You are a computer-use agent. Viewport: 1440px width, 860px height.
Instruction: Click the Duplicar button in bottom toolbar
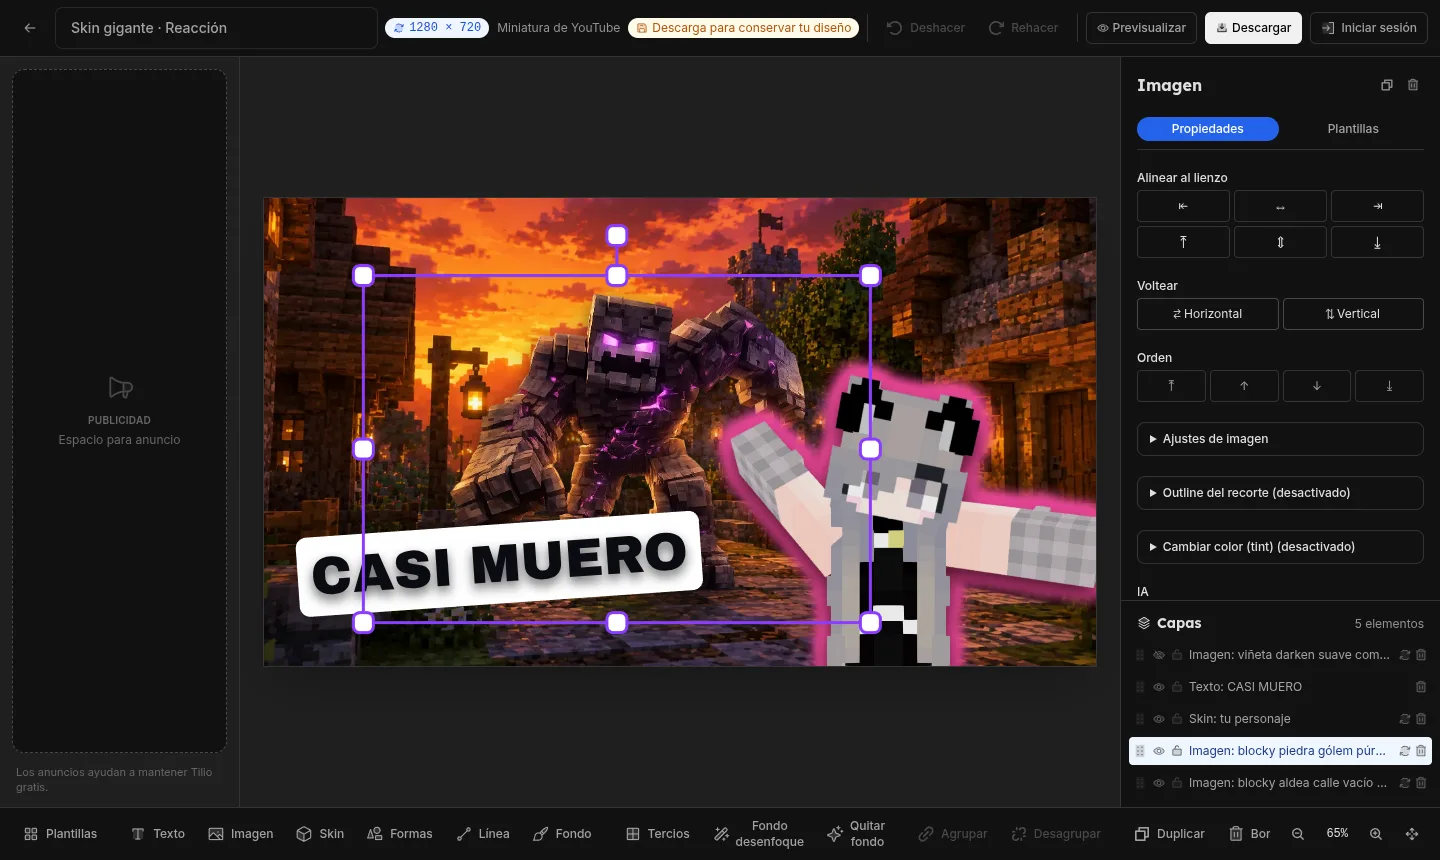(x=1169, y=834)
